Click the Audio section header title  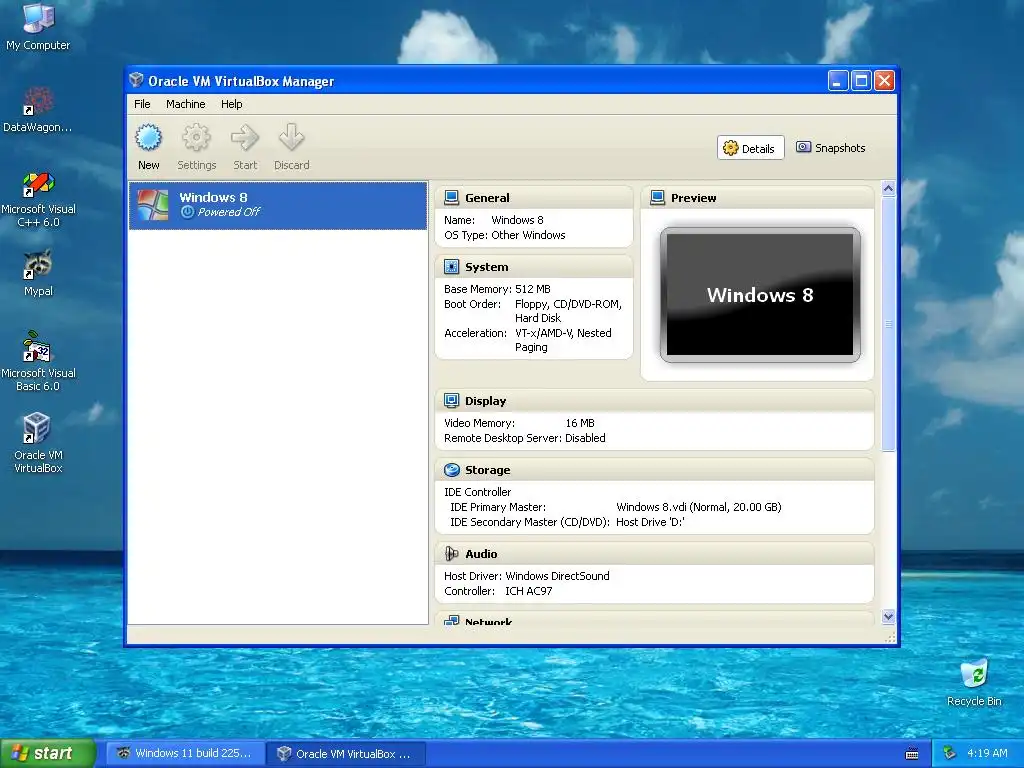pyautogui.click(x=481, y=554)
